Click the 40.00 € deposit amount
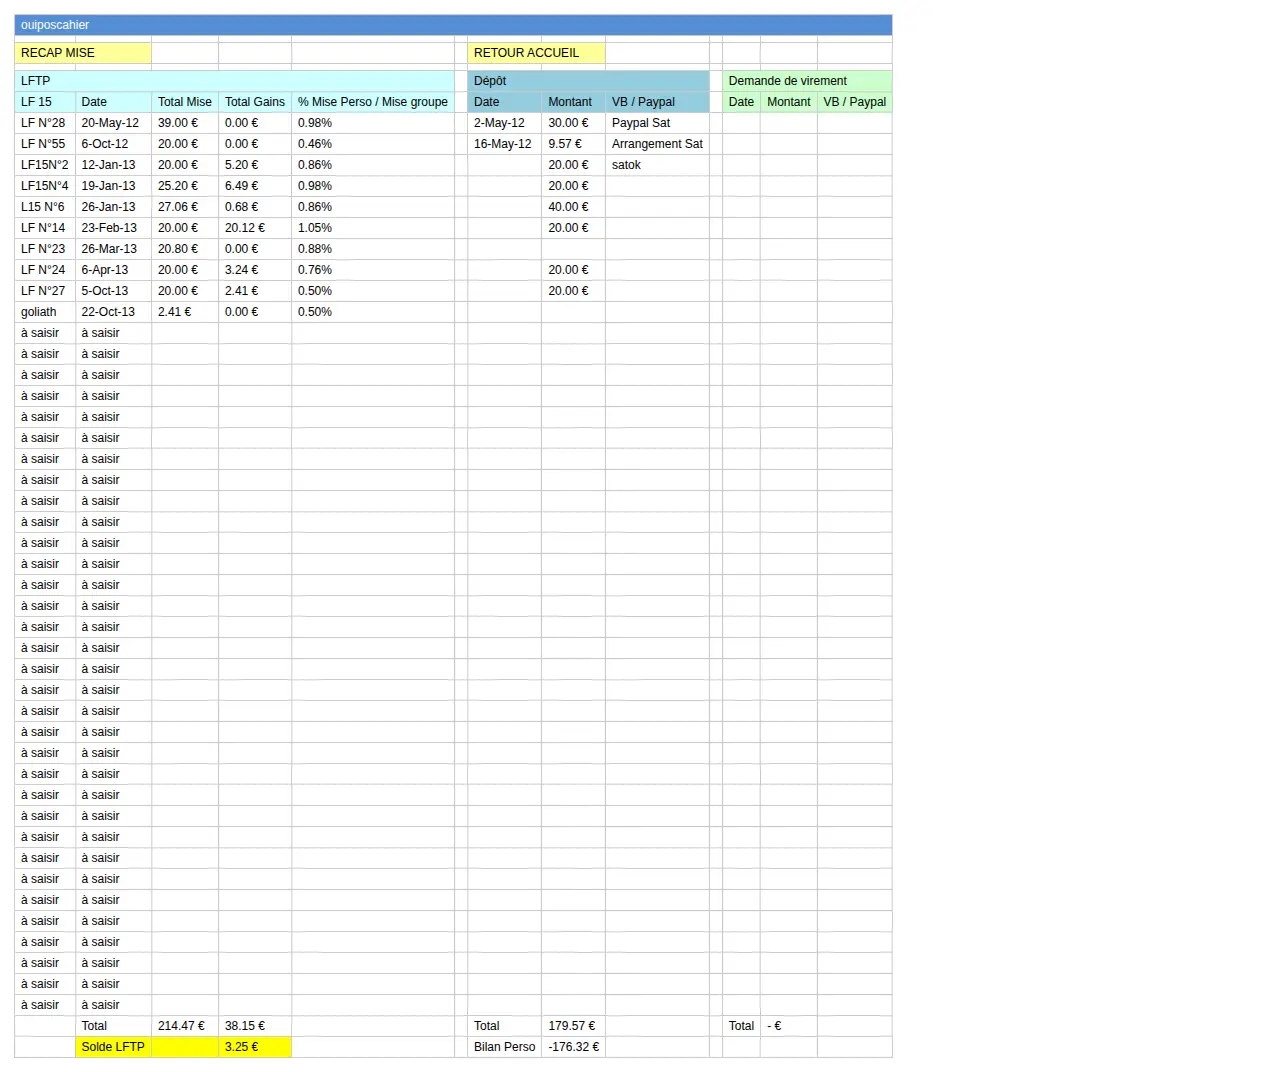 tap(573, 207)
